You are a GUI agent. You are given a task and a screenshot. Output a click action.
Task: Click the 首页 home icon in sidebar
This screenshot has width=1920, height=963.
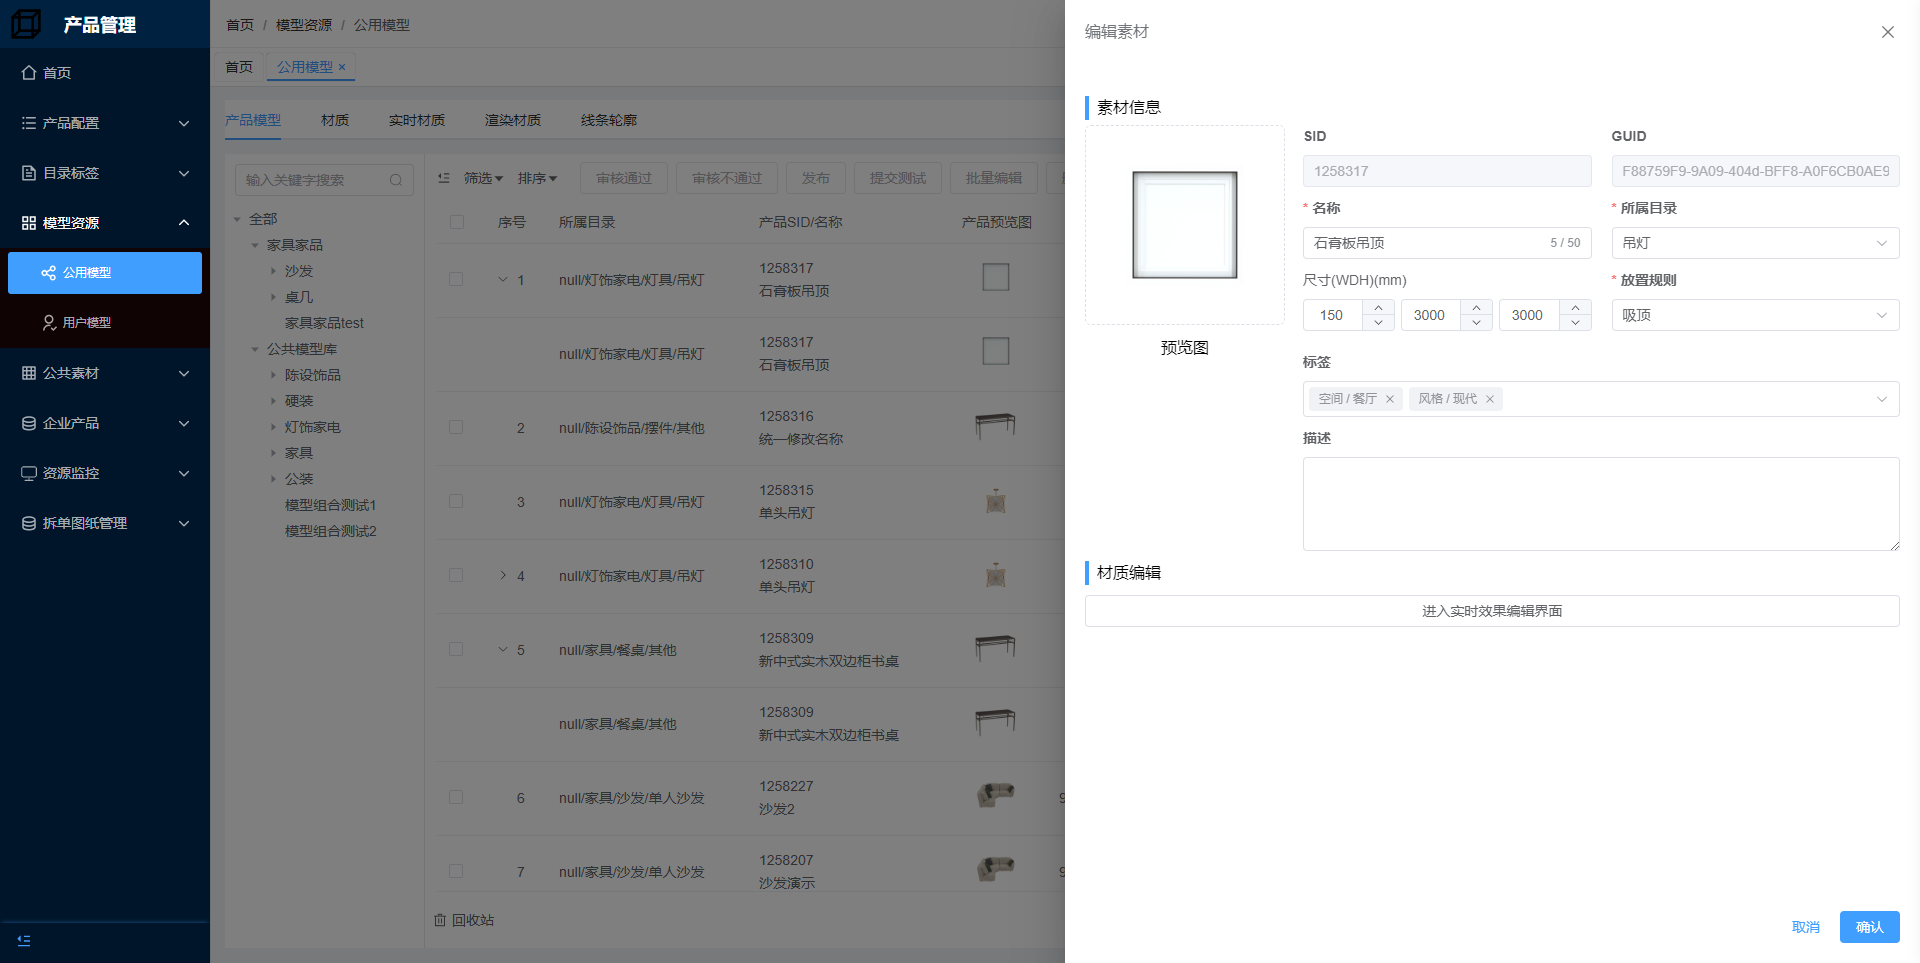pyautogui.click(x=29, y=73)
